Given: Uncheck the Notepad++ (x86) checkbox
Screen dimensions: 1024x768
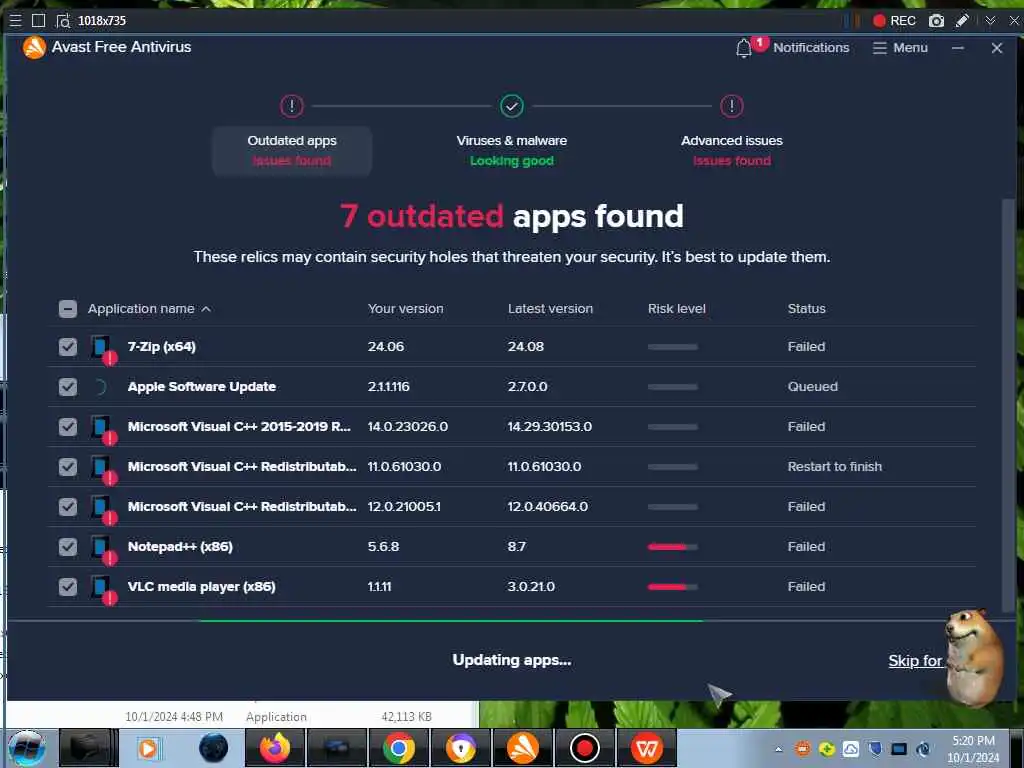Looking at the screenshot, I should [68, 547].
